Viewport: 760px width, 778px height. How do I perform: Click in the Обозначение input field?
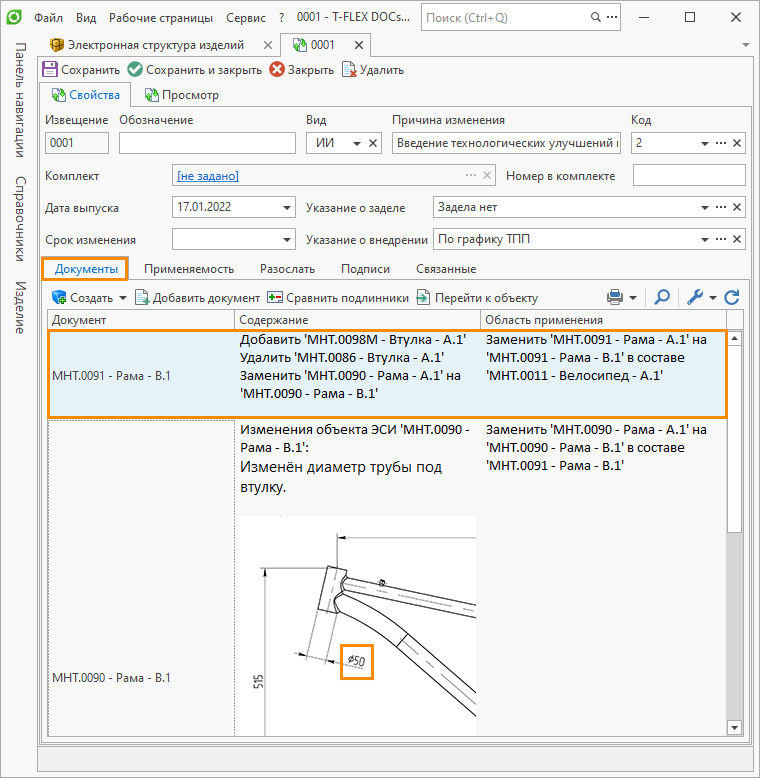(206, 144)
